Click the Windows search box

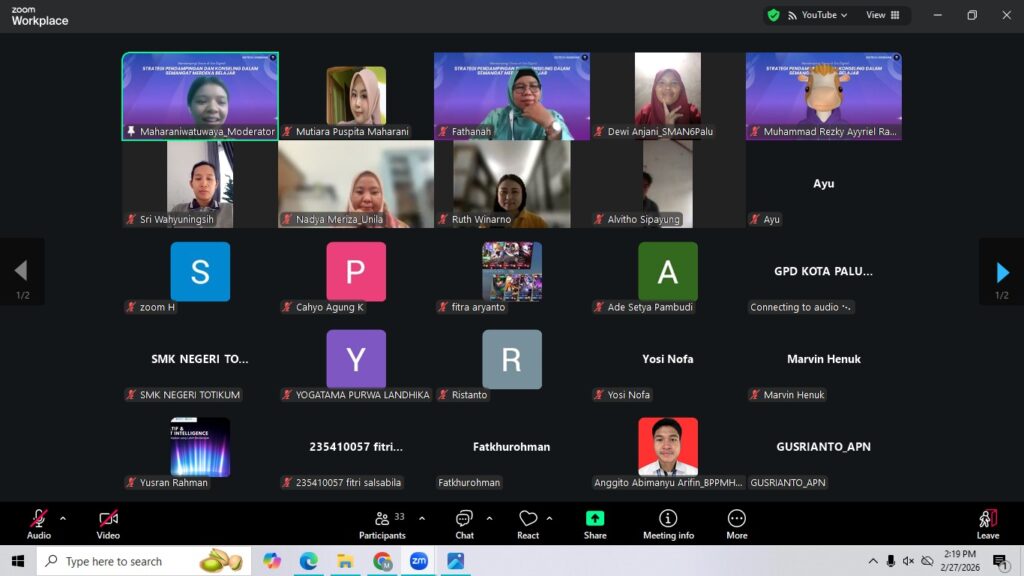pyautogui.click(x=130, y=561)
